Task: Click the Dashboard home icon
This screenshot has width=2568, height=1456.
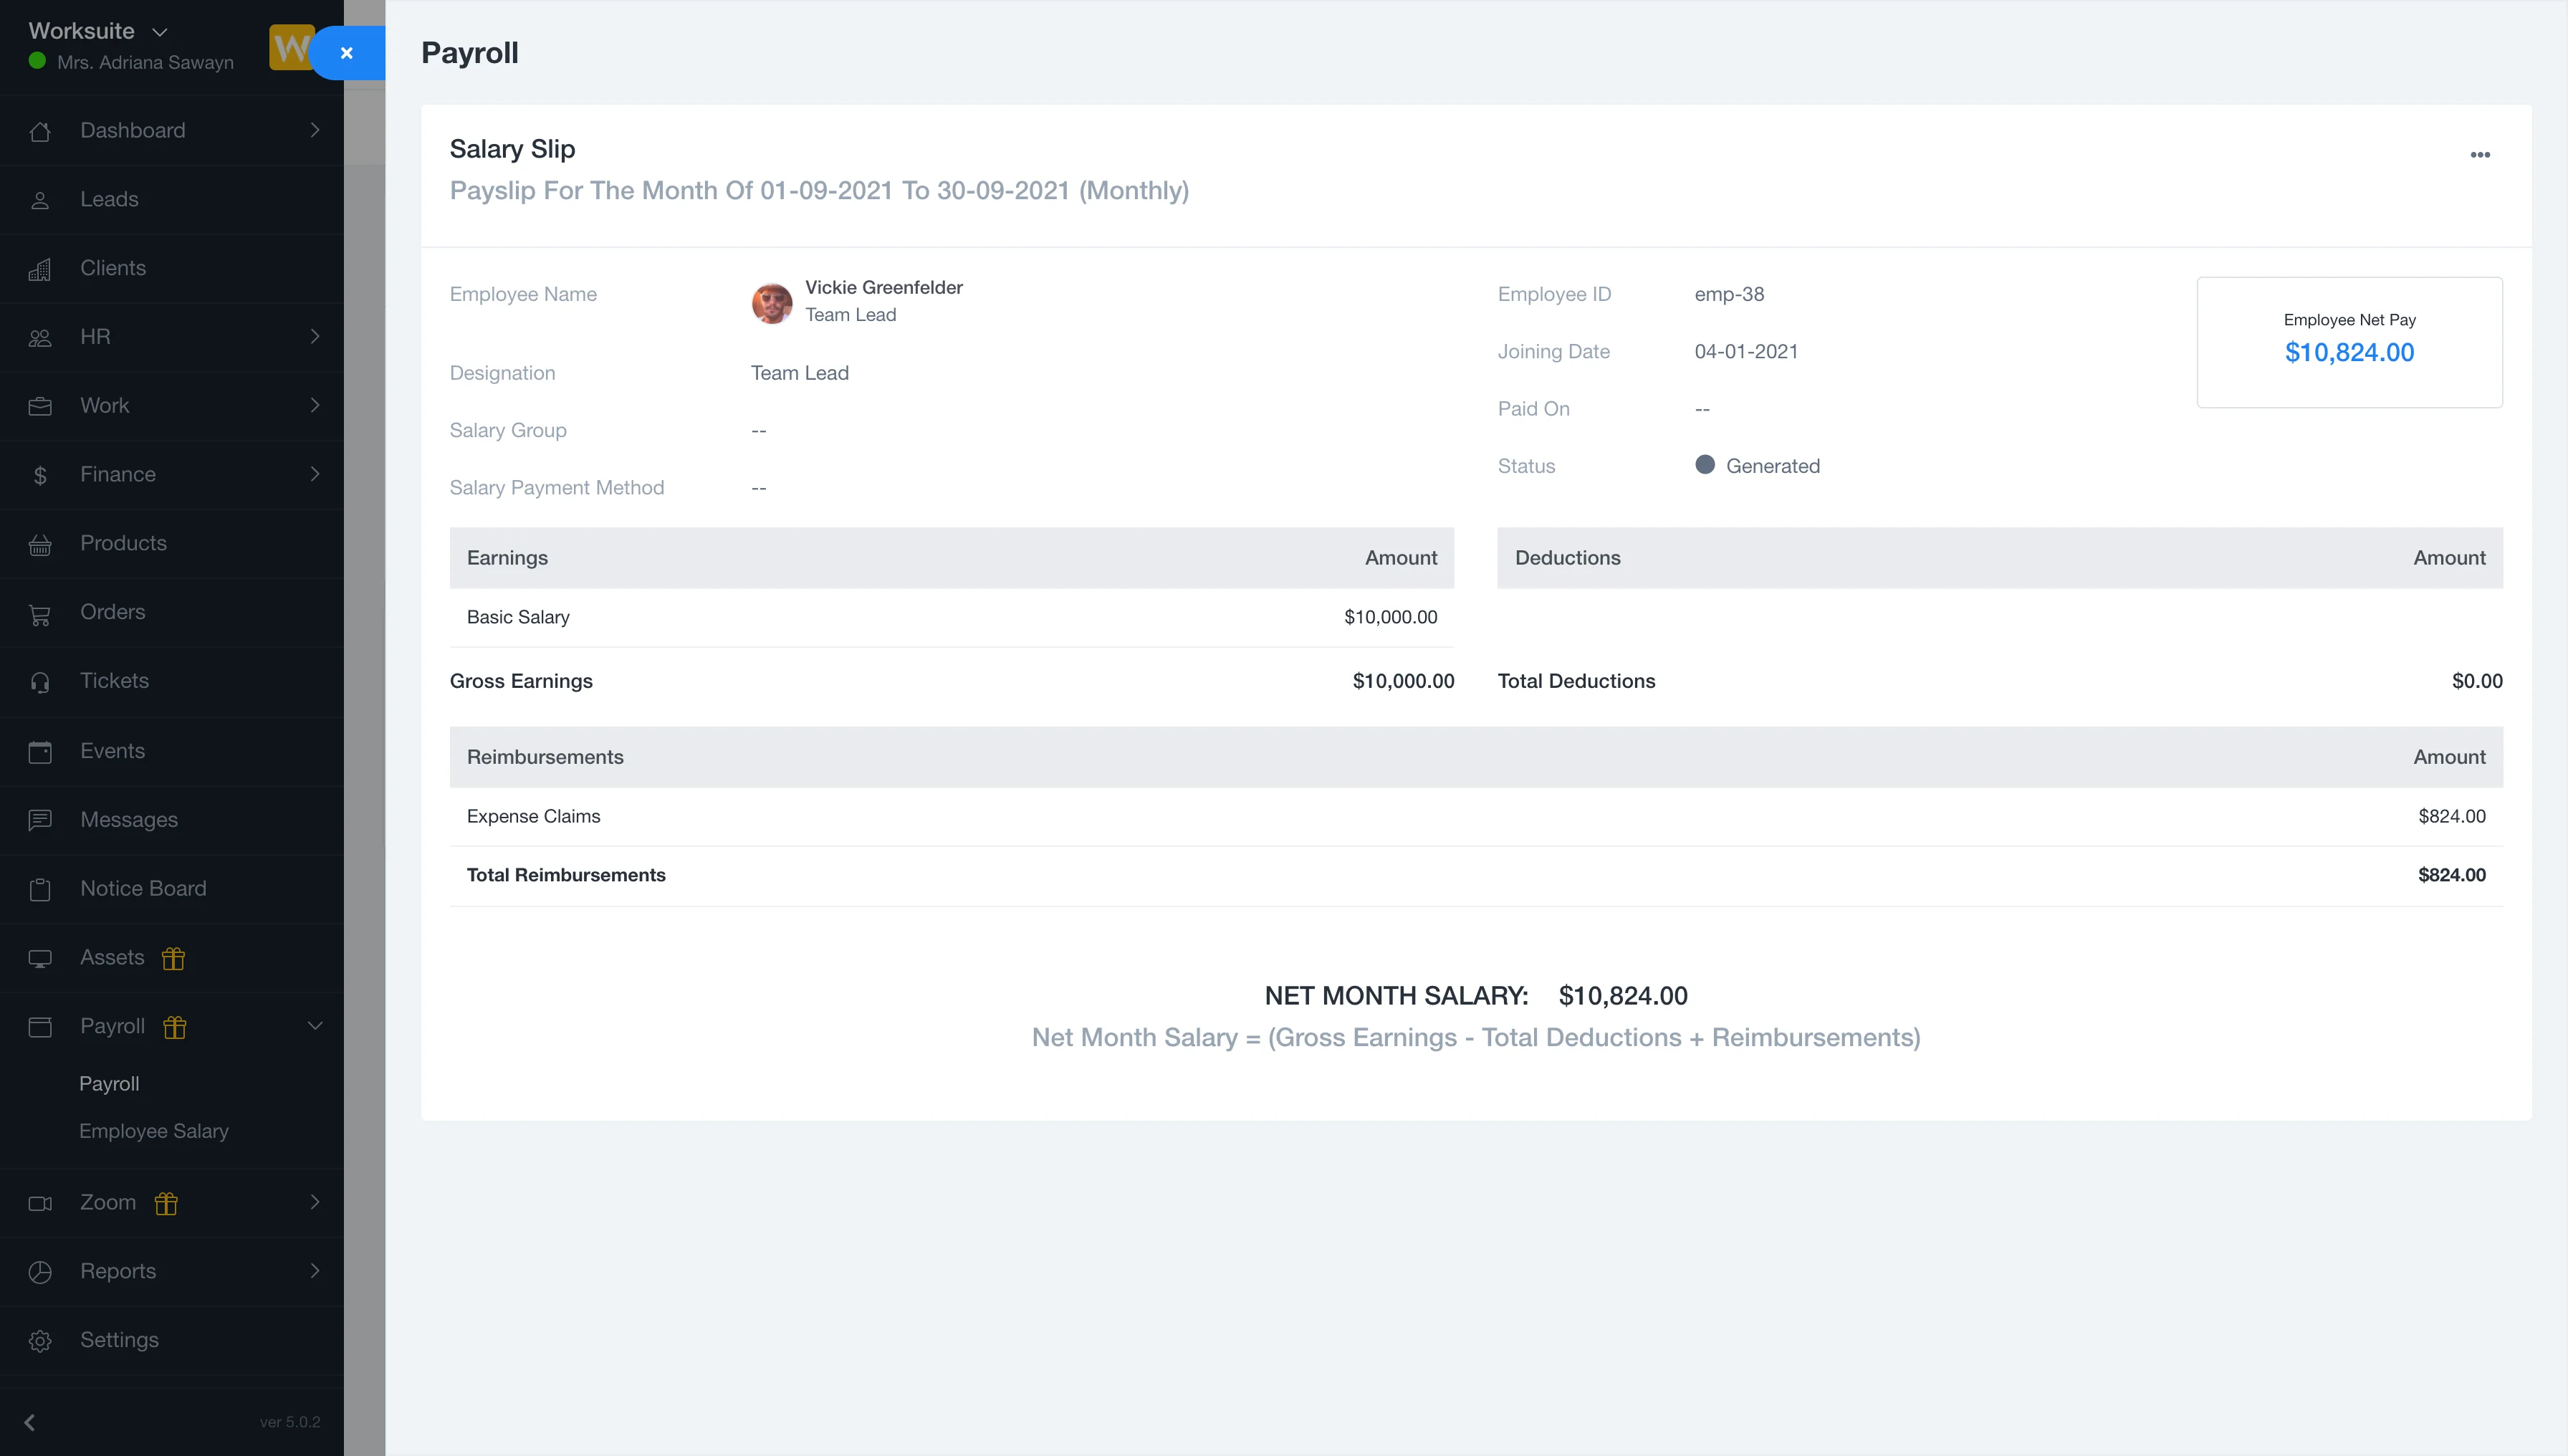Action: tap(40, 131)
